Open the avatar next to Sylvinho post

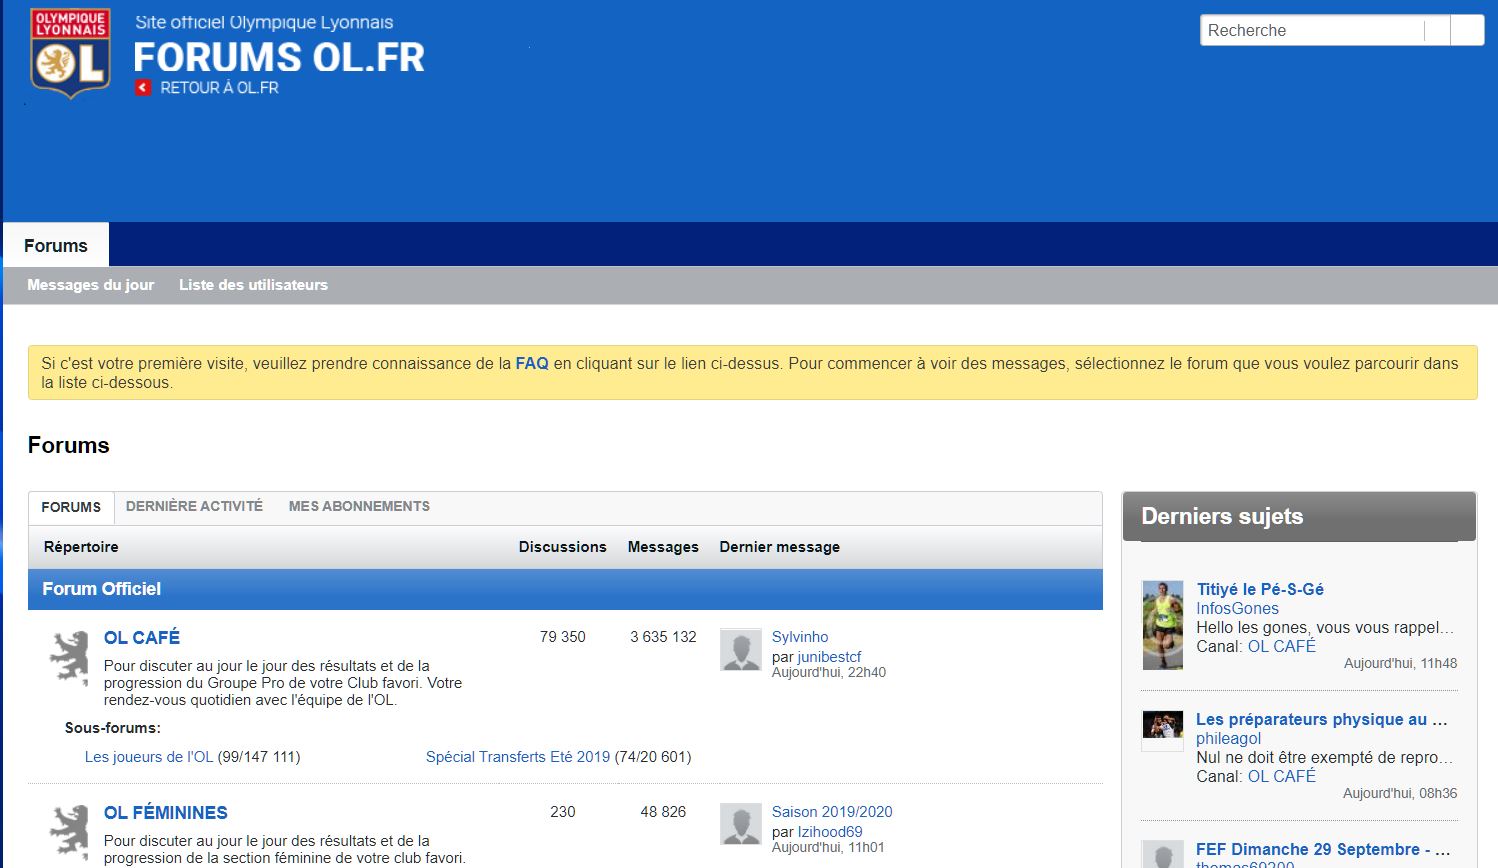click(741, 650)
